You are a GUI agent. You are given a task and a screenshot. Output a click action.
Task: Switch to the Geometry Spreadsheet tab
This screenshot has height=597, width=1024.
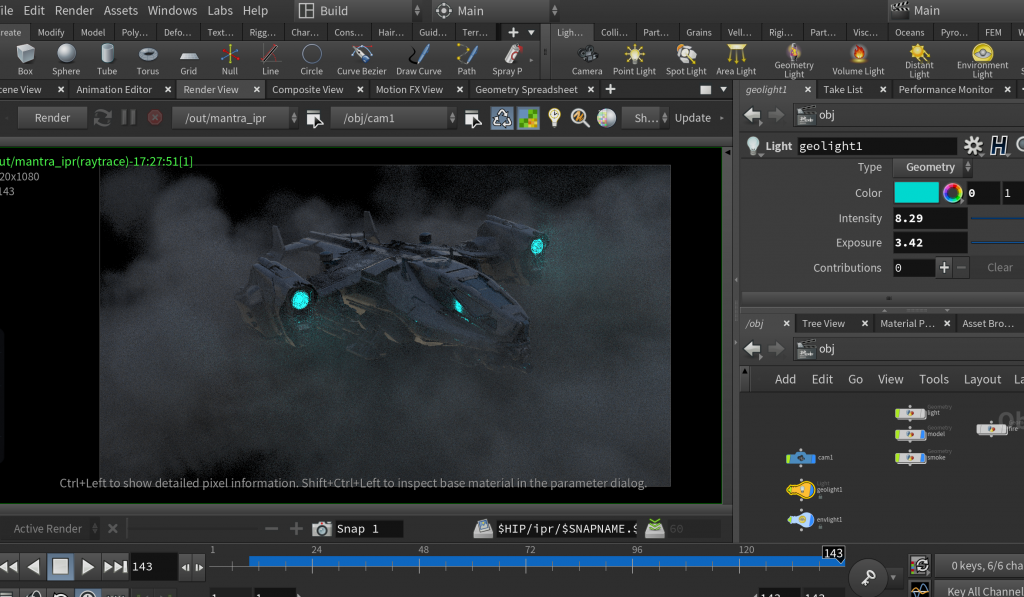pyautogui.click(x=526, y=89)
